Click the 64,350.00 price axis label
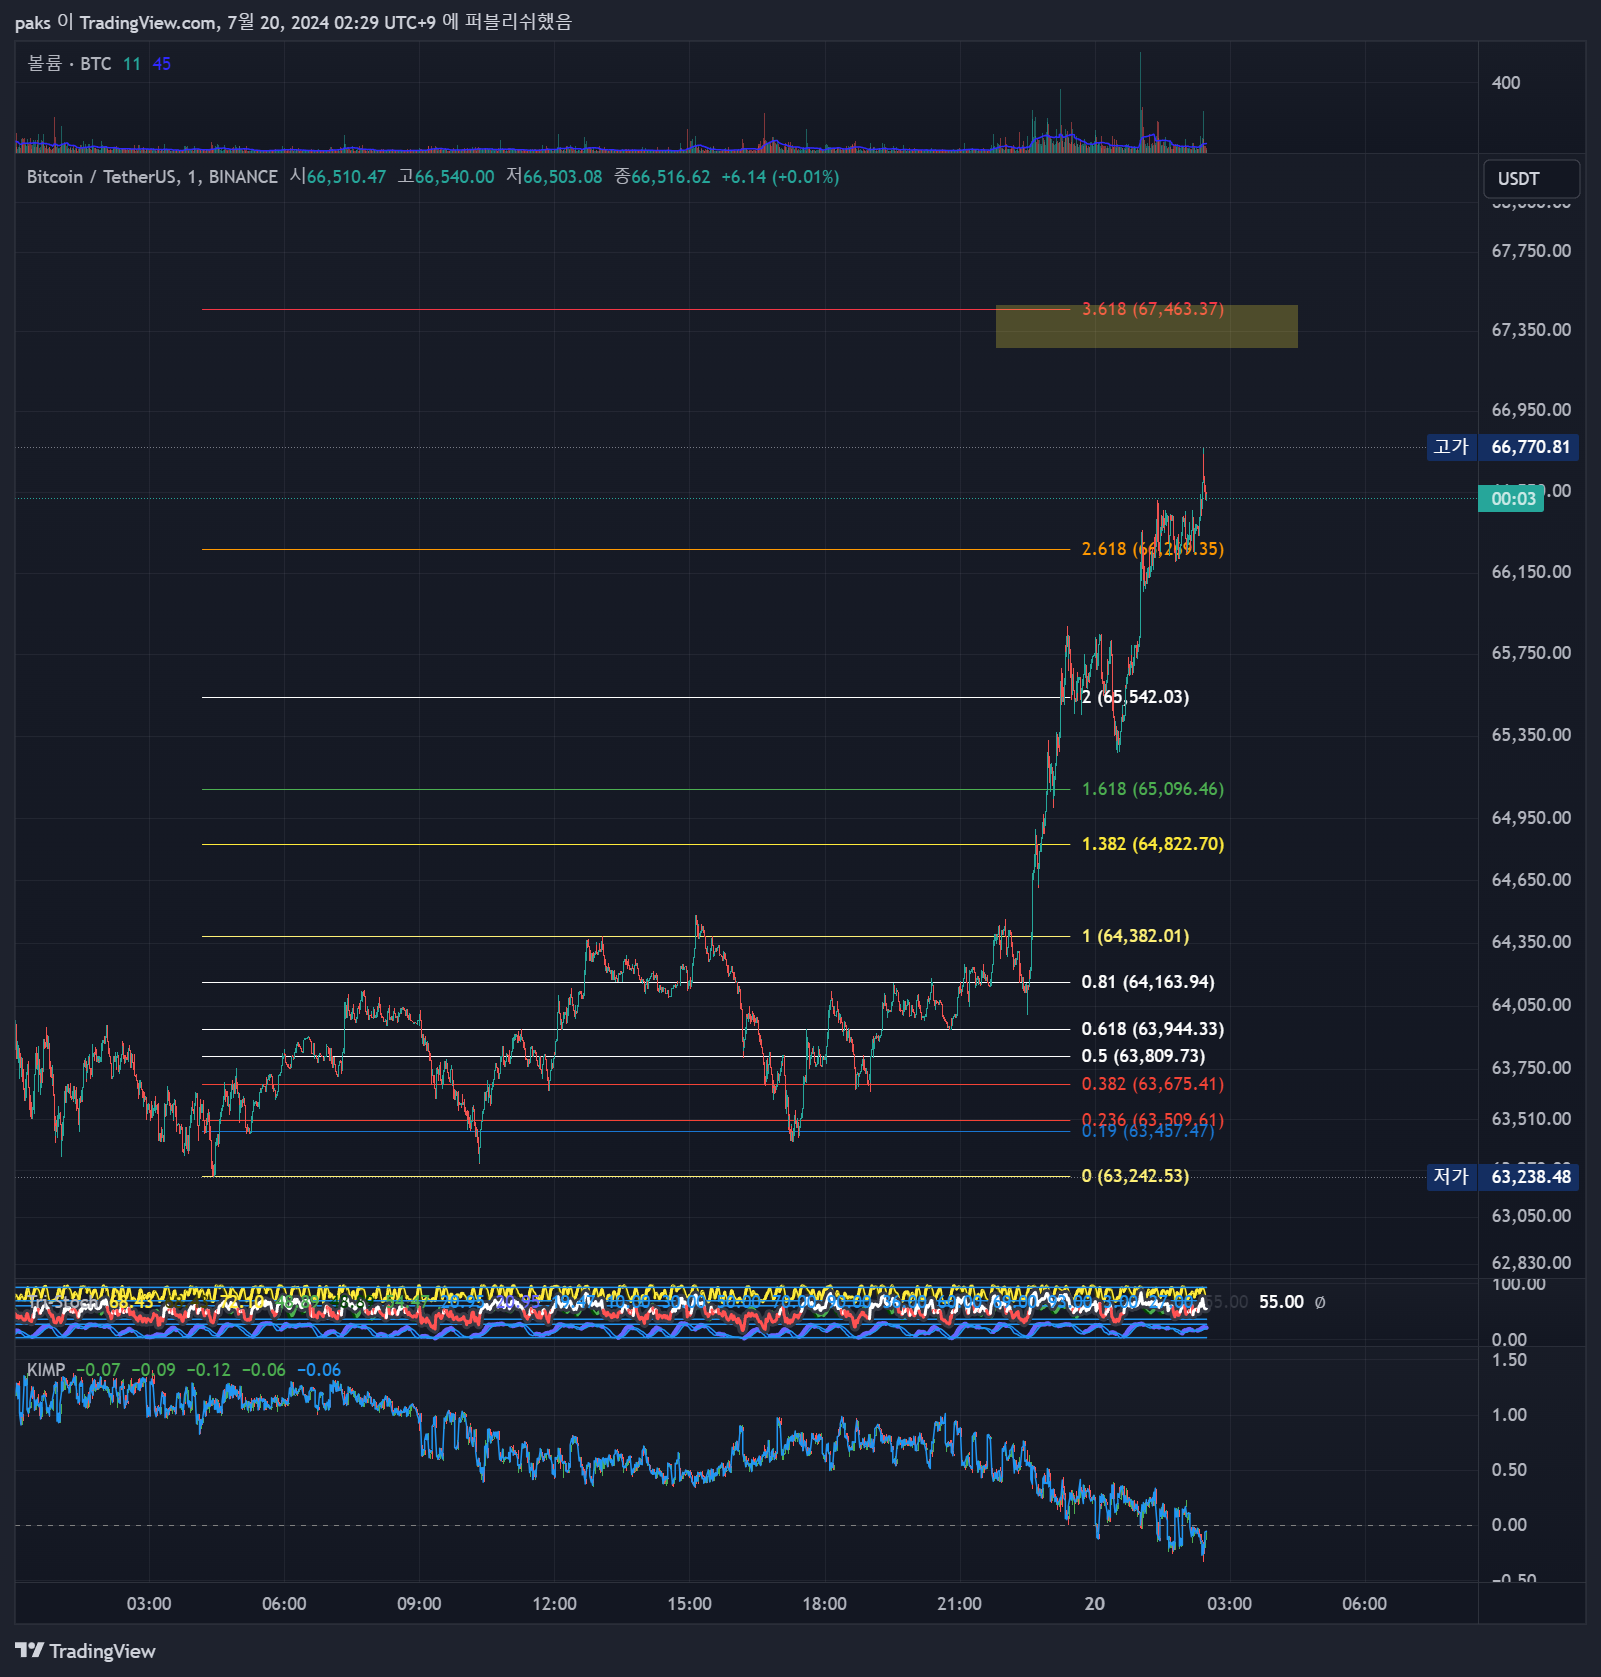 (1531, 942)
